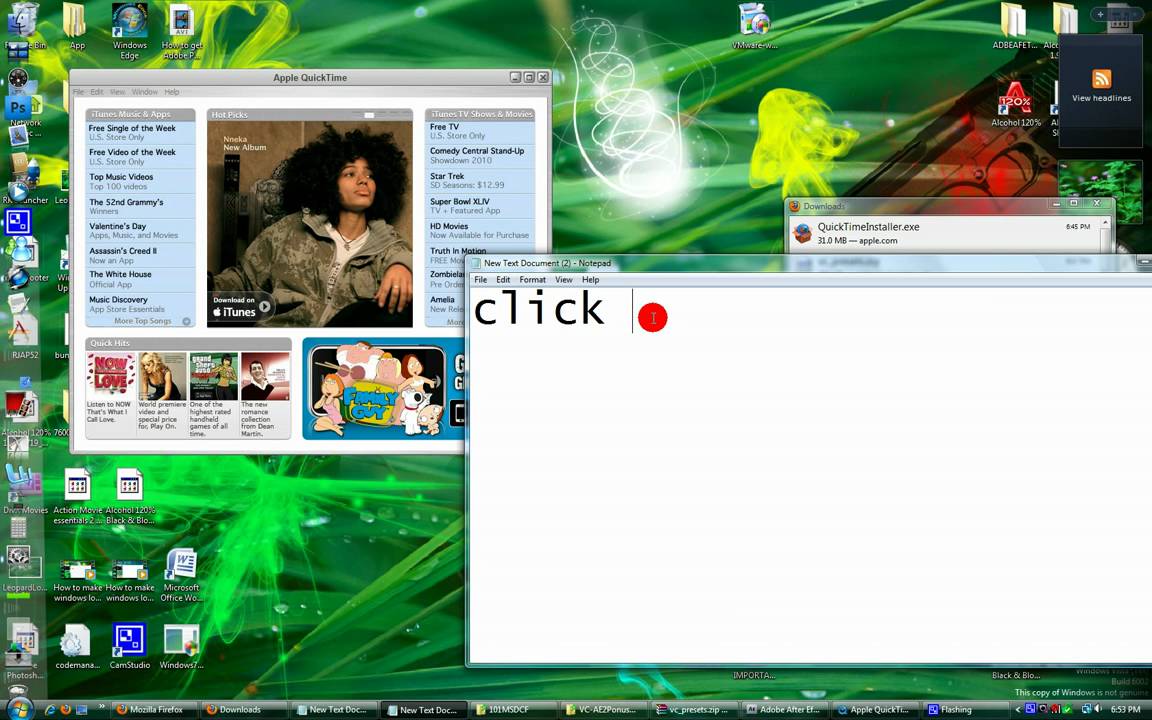This screenshot has width=1152, height=720.
Task: Switch to vc_presets.zip taskbar button
Action: click(694, 710)
